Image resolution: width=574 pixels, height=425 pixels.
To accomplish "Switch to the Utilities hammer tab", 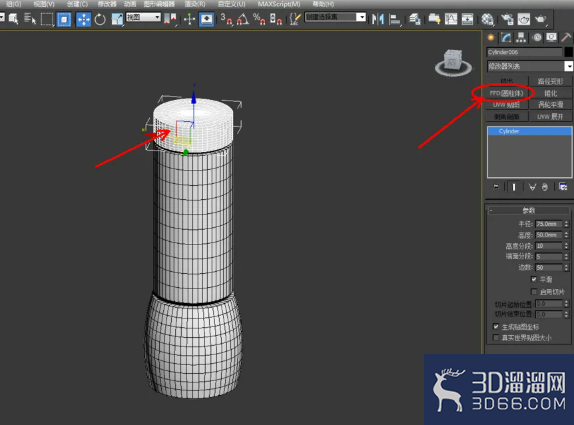I will pos(566,37).
